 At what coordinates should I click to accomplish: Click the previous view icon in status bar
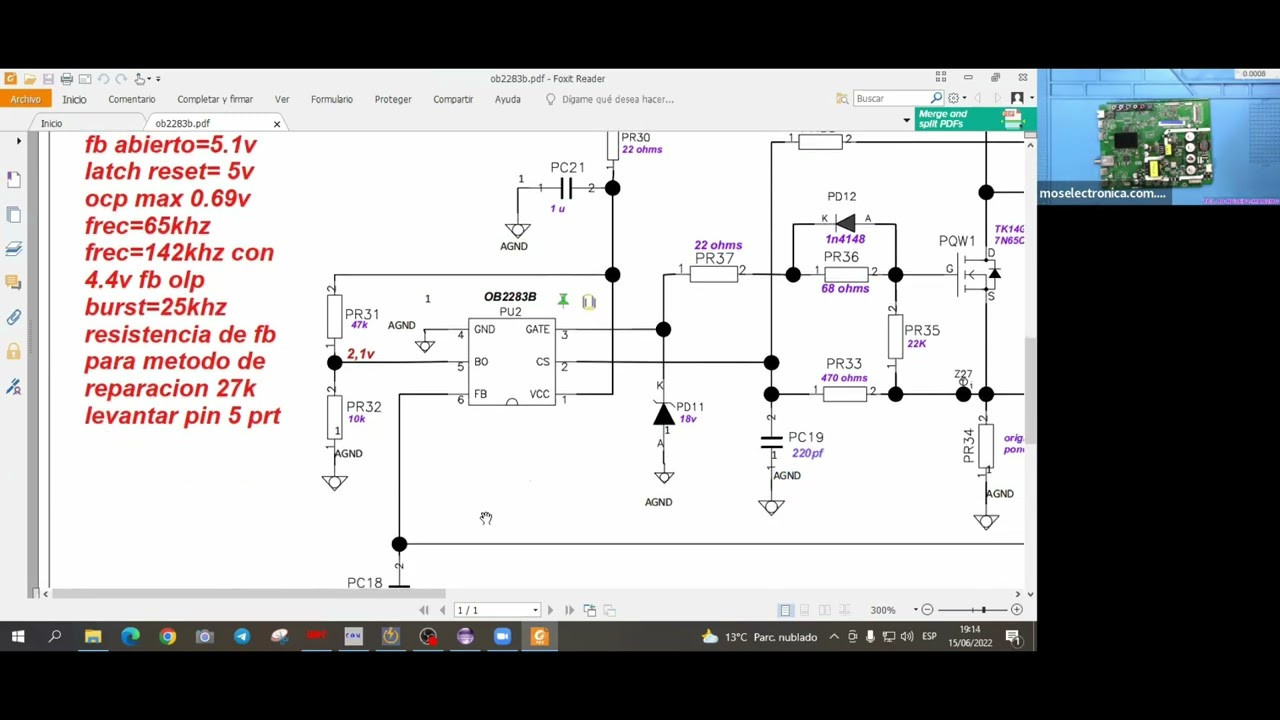coord(590,610)
